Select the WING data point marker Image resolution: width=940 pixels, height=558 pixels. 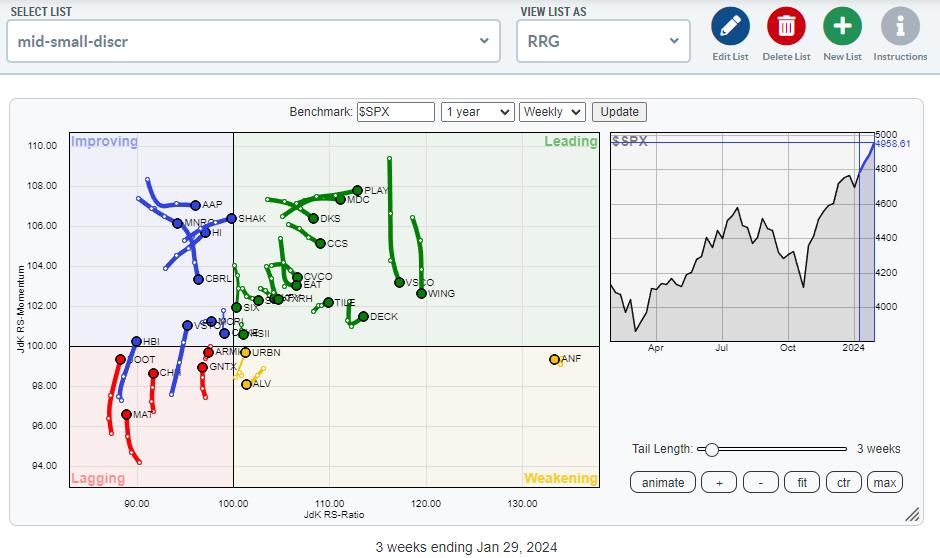point(421,294)
